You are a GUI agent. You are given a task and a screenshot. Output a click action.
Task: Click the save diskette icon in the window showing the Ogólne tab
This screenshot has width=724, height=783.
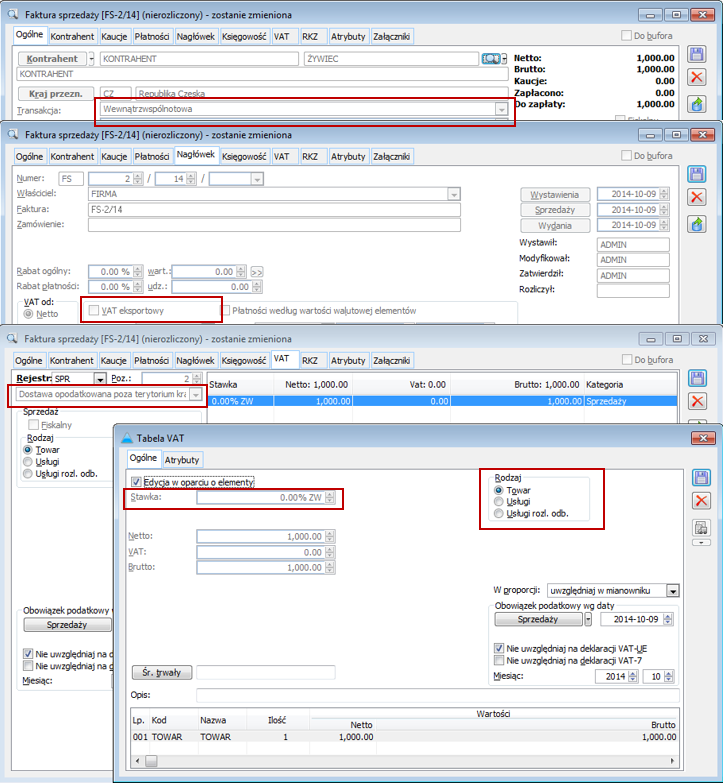point(697,54)
